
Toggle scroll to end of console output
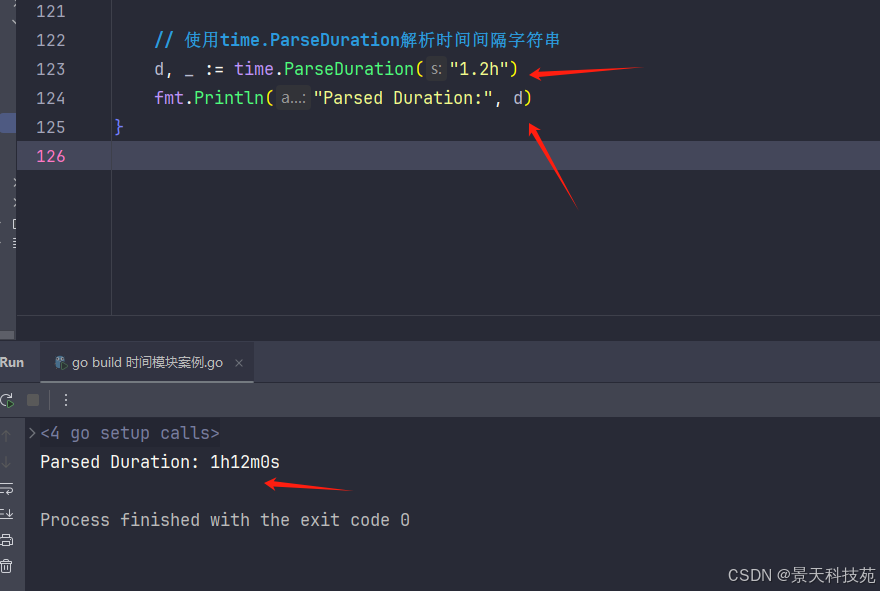7,514
